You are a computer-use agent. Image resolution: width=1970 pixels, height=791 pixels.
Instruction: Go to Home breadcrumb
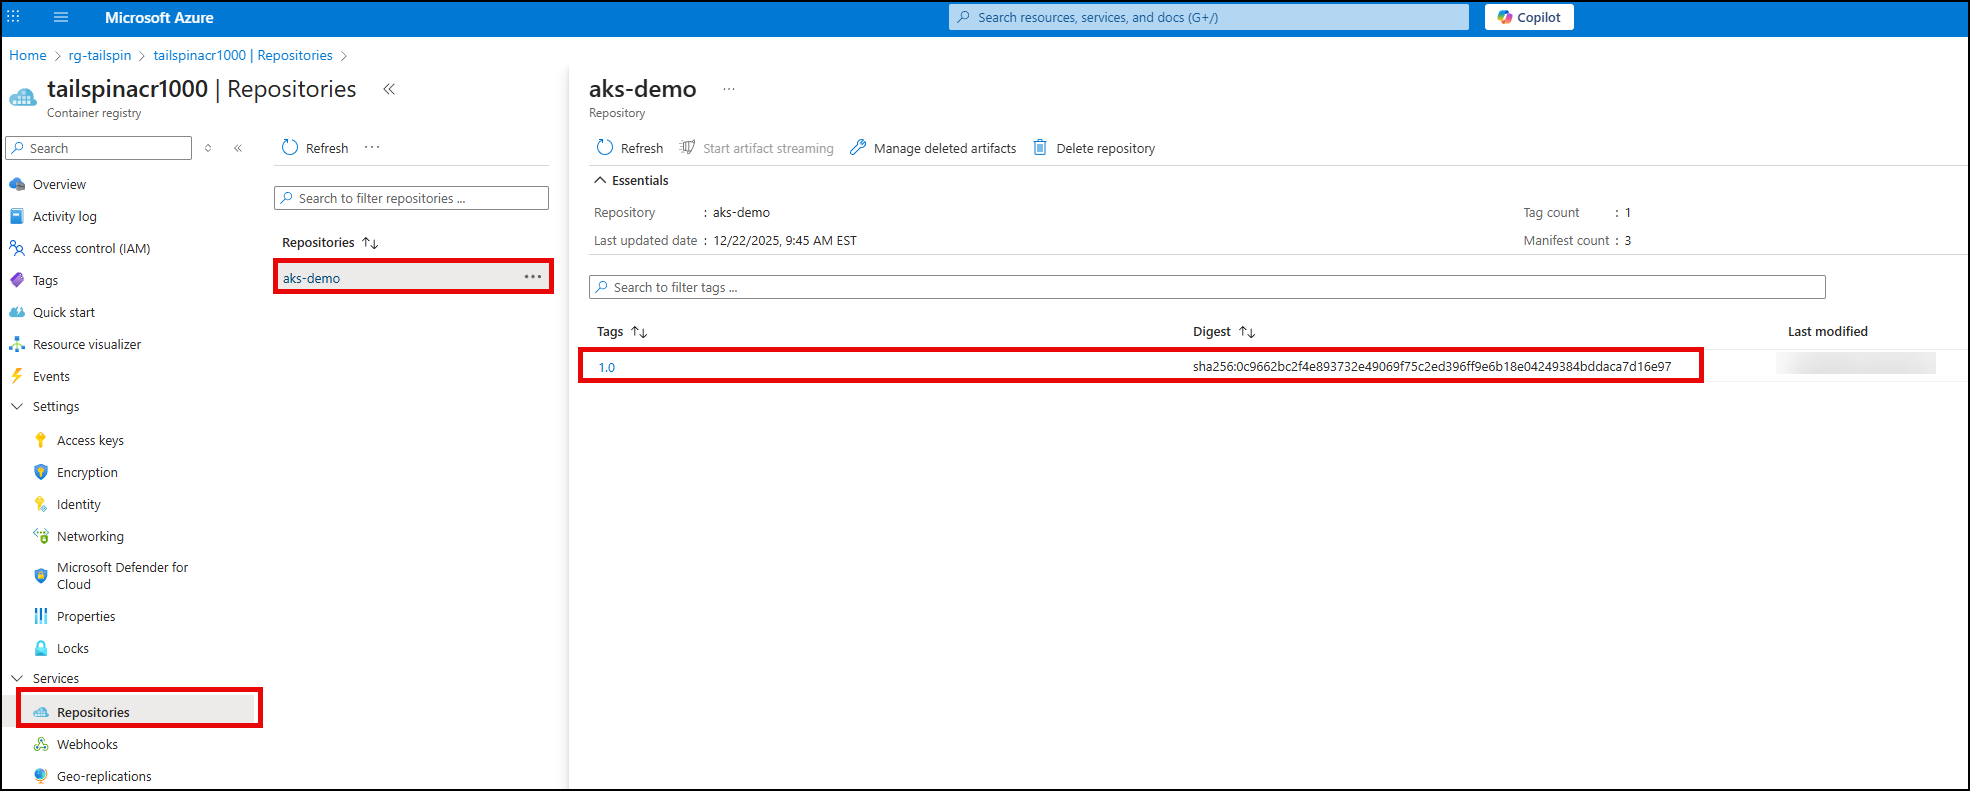point(28,56)
